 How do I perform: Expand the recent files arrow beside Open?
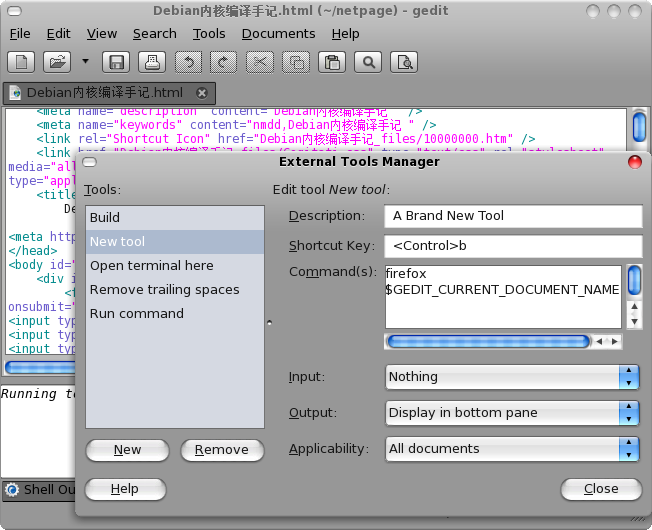tap(85, 62)
